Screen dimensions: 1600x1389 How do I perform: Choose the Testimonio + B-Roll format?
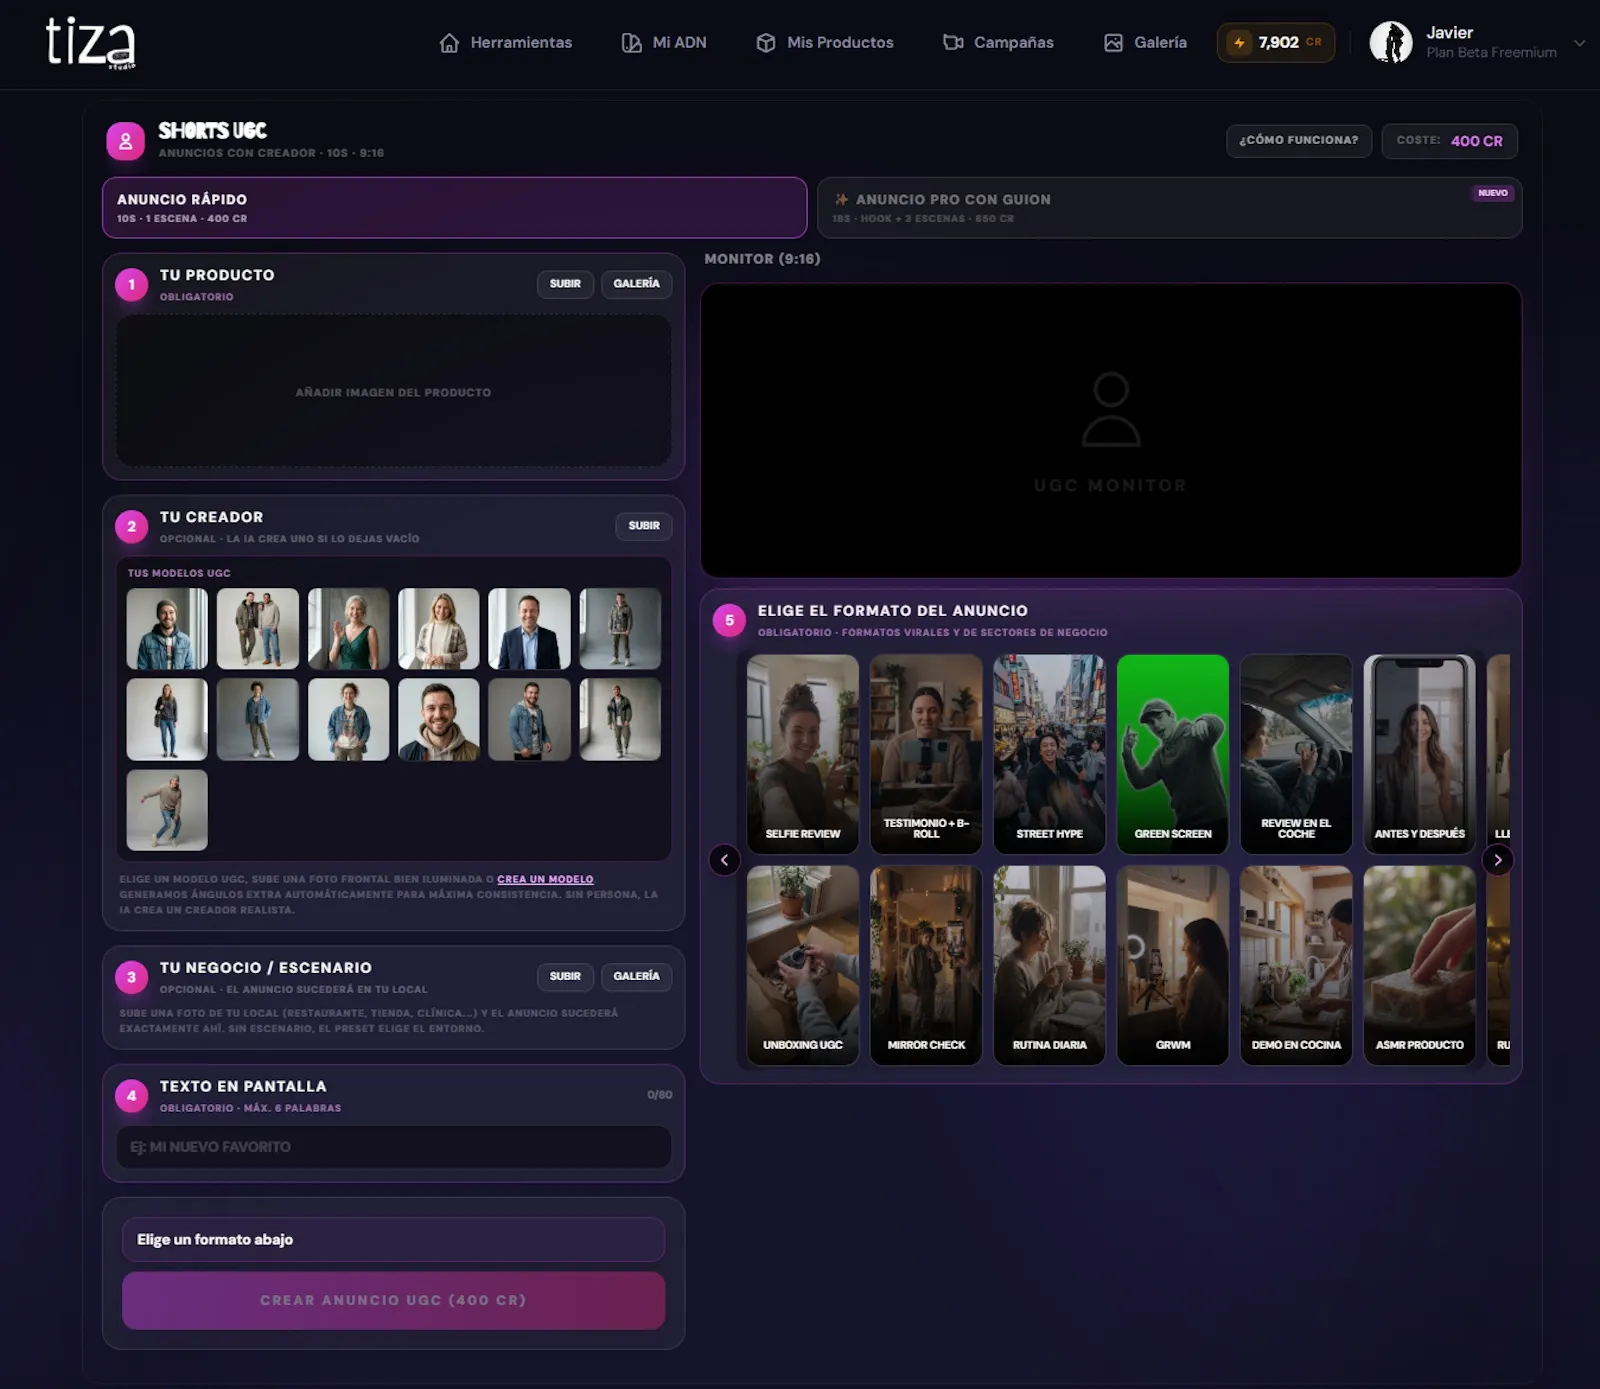926,755
